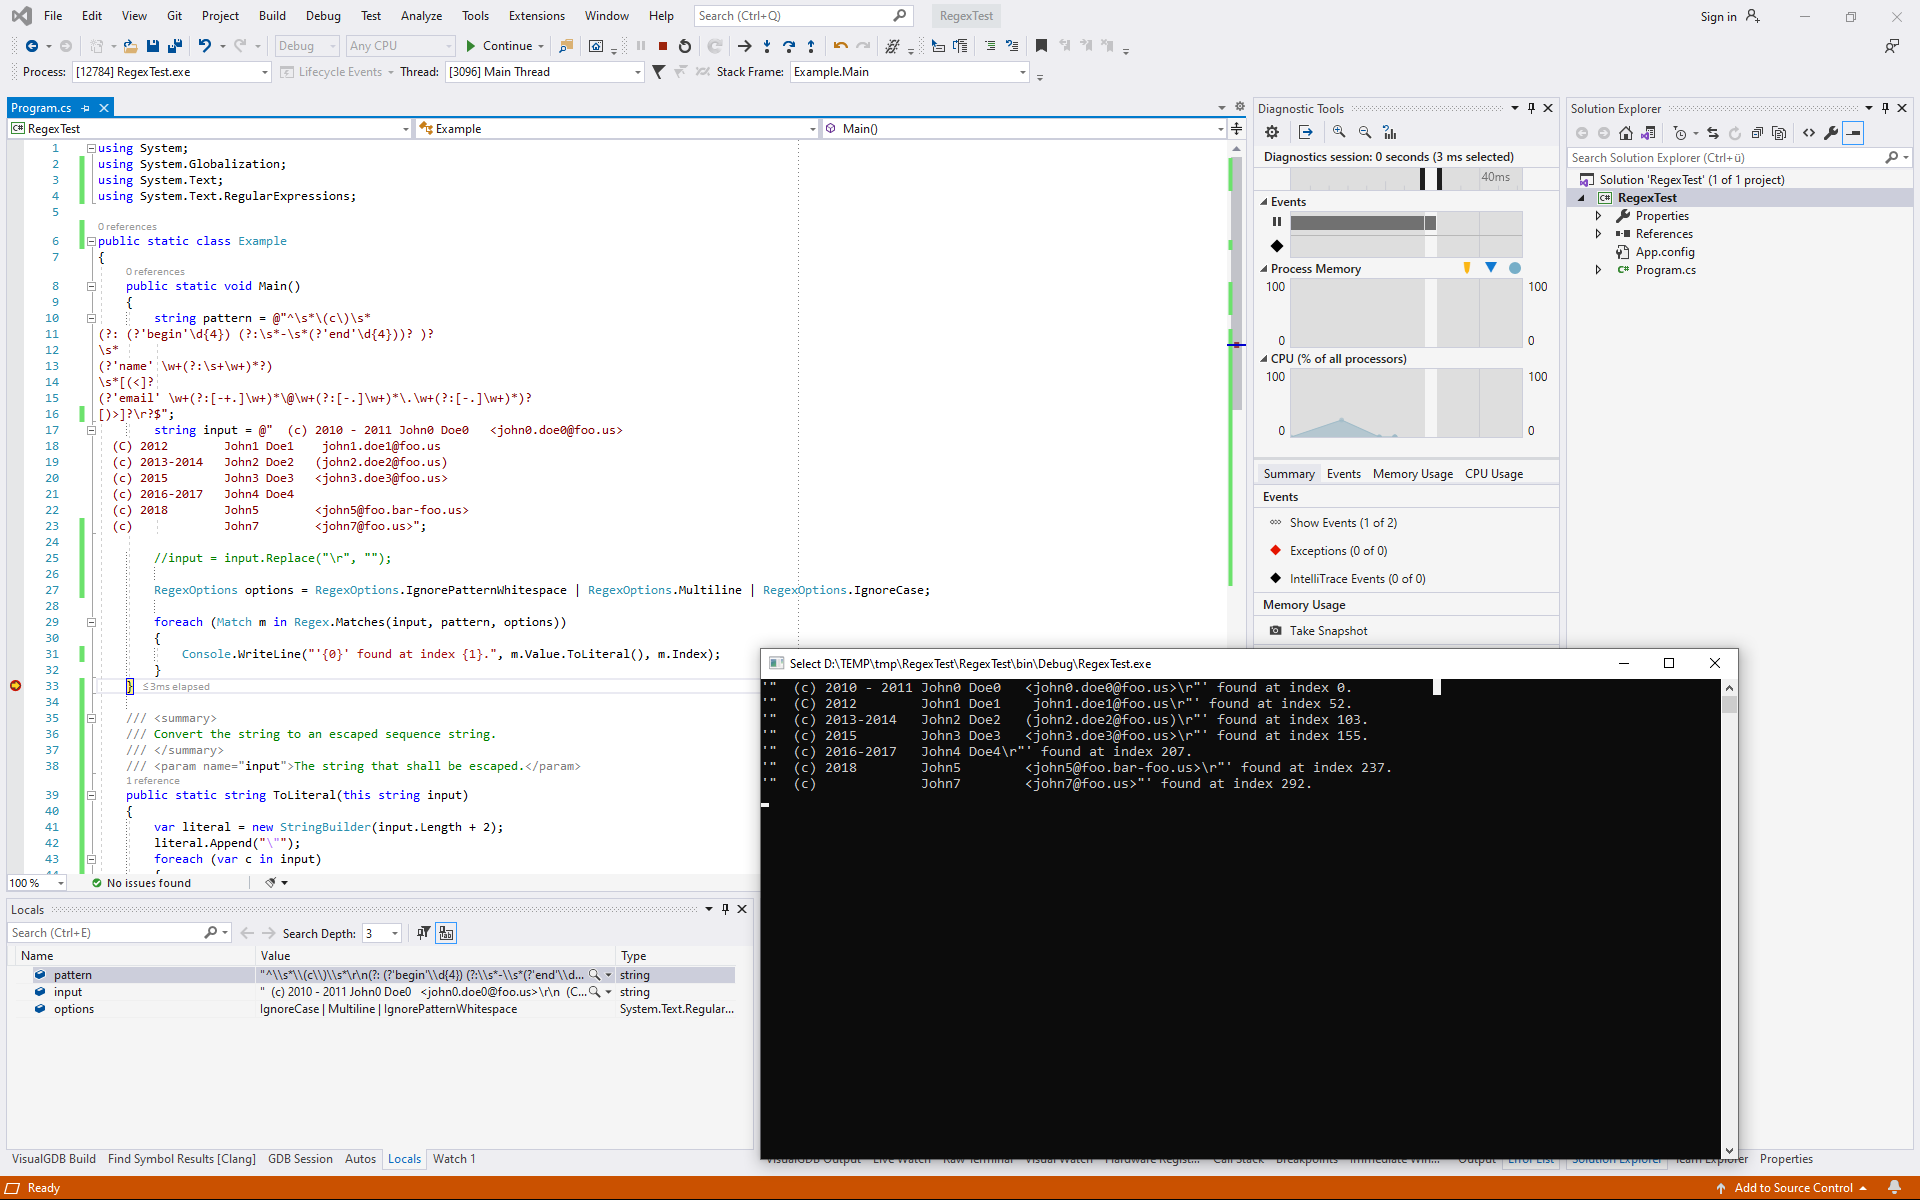Collapse the CPU graph section
Screen dimensions: 1920x1200
coord(1264,359)
